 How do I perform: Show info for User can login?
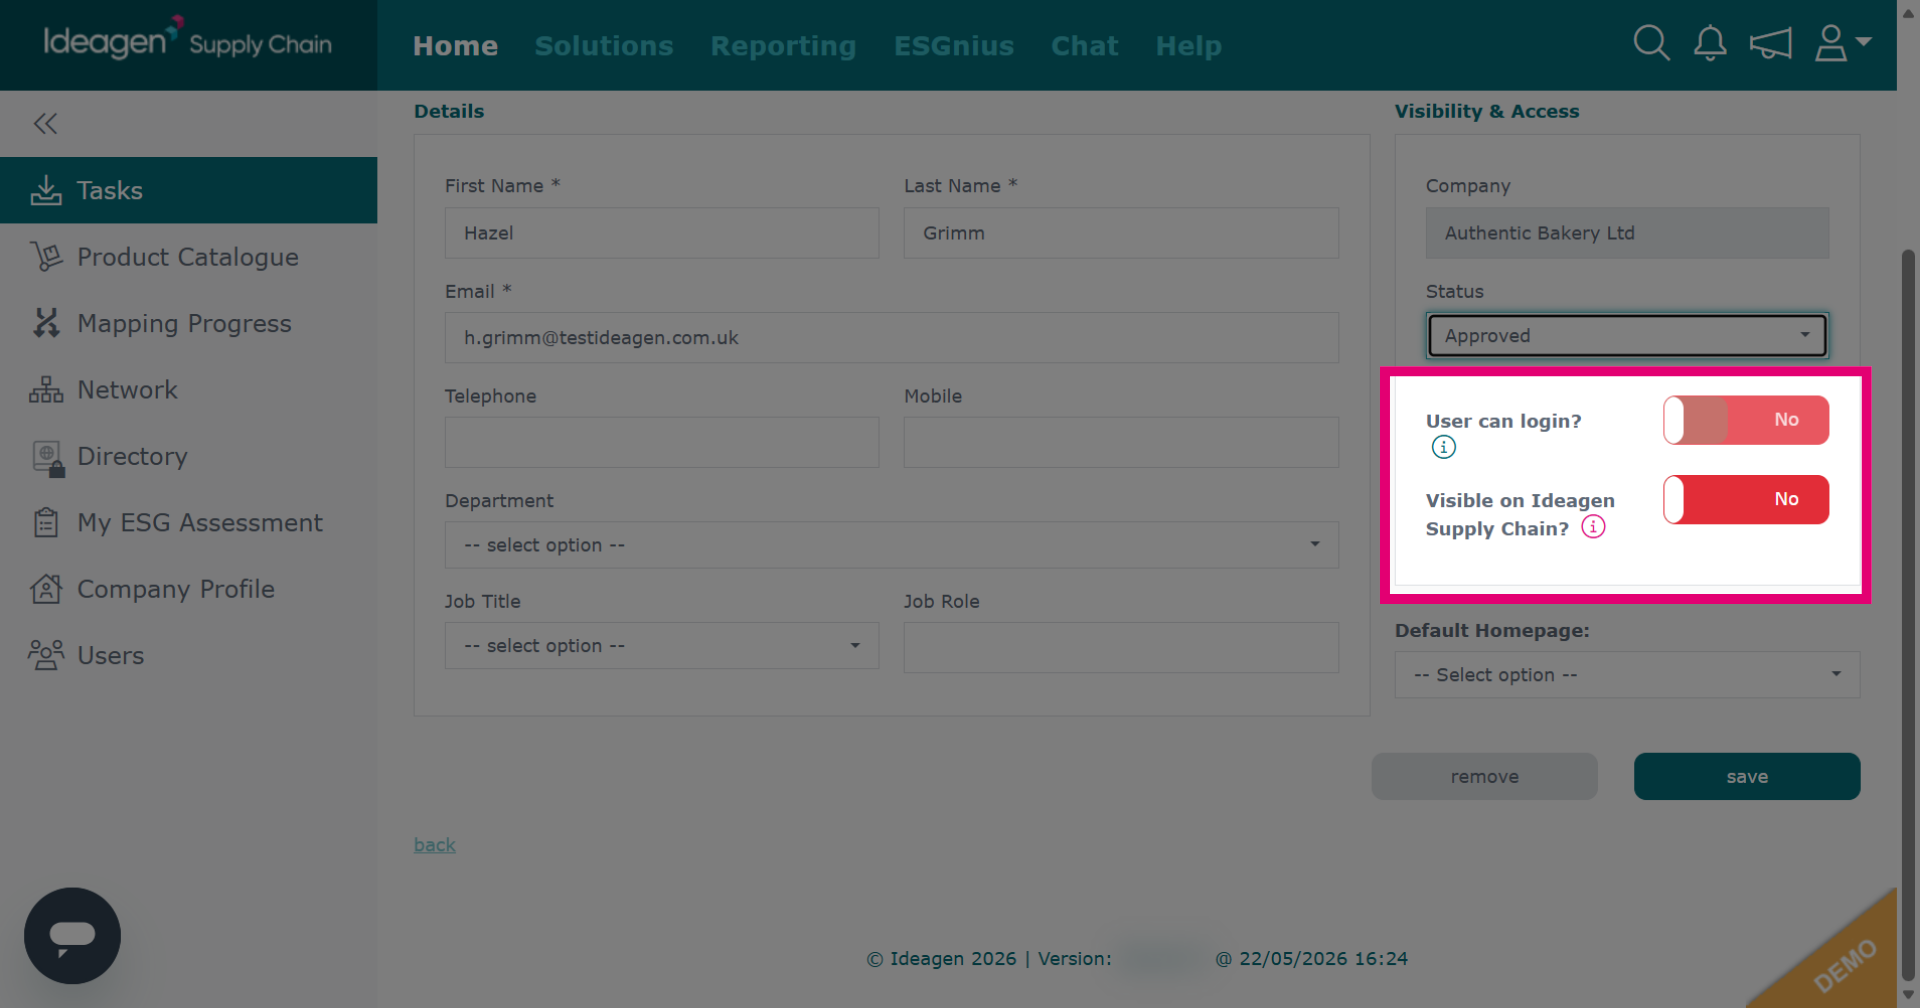point(1443,447)
